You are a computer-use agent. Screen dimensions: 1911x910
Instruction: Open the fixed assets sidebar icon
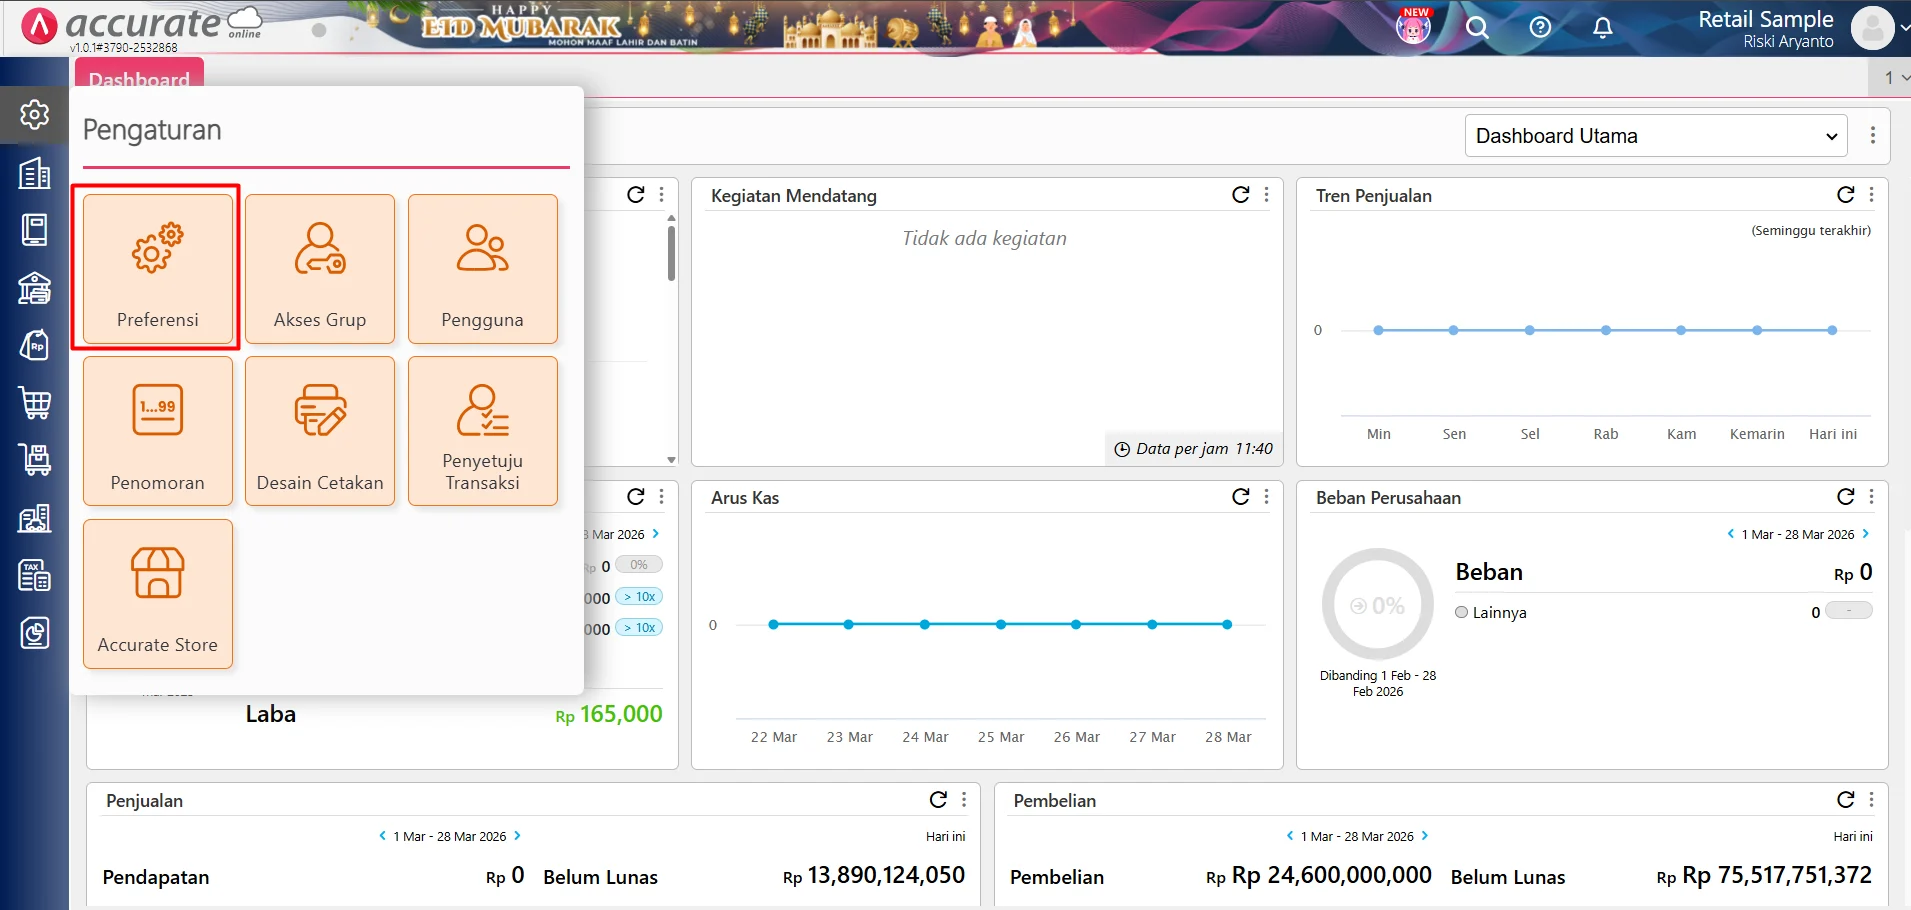(x=35, y=518)
